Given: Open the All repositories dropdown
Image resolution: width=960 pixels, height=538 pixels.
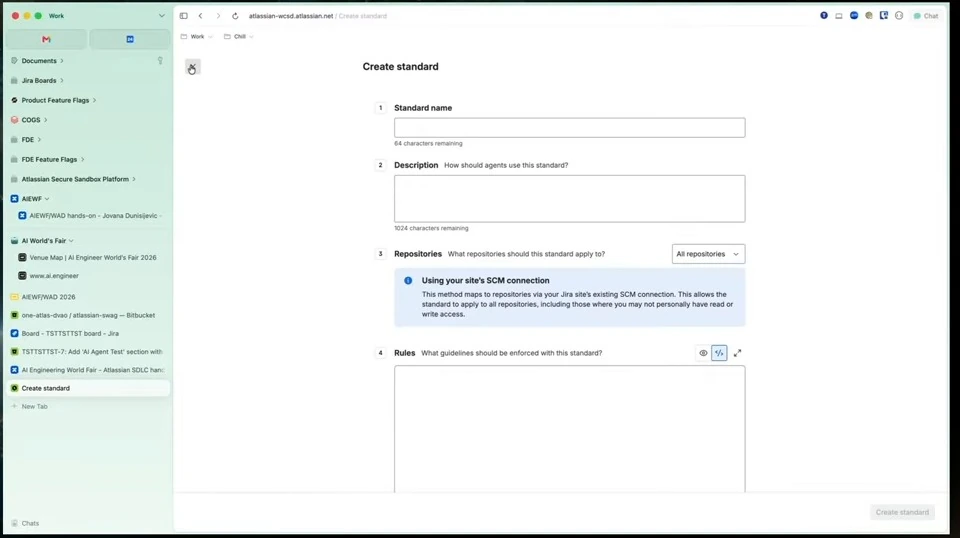Looking at the screenshot, I should pyautogui.click(x=708, y=254).
